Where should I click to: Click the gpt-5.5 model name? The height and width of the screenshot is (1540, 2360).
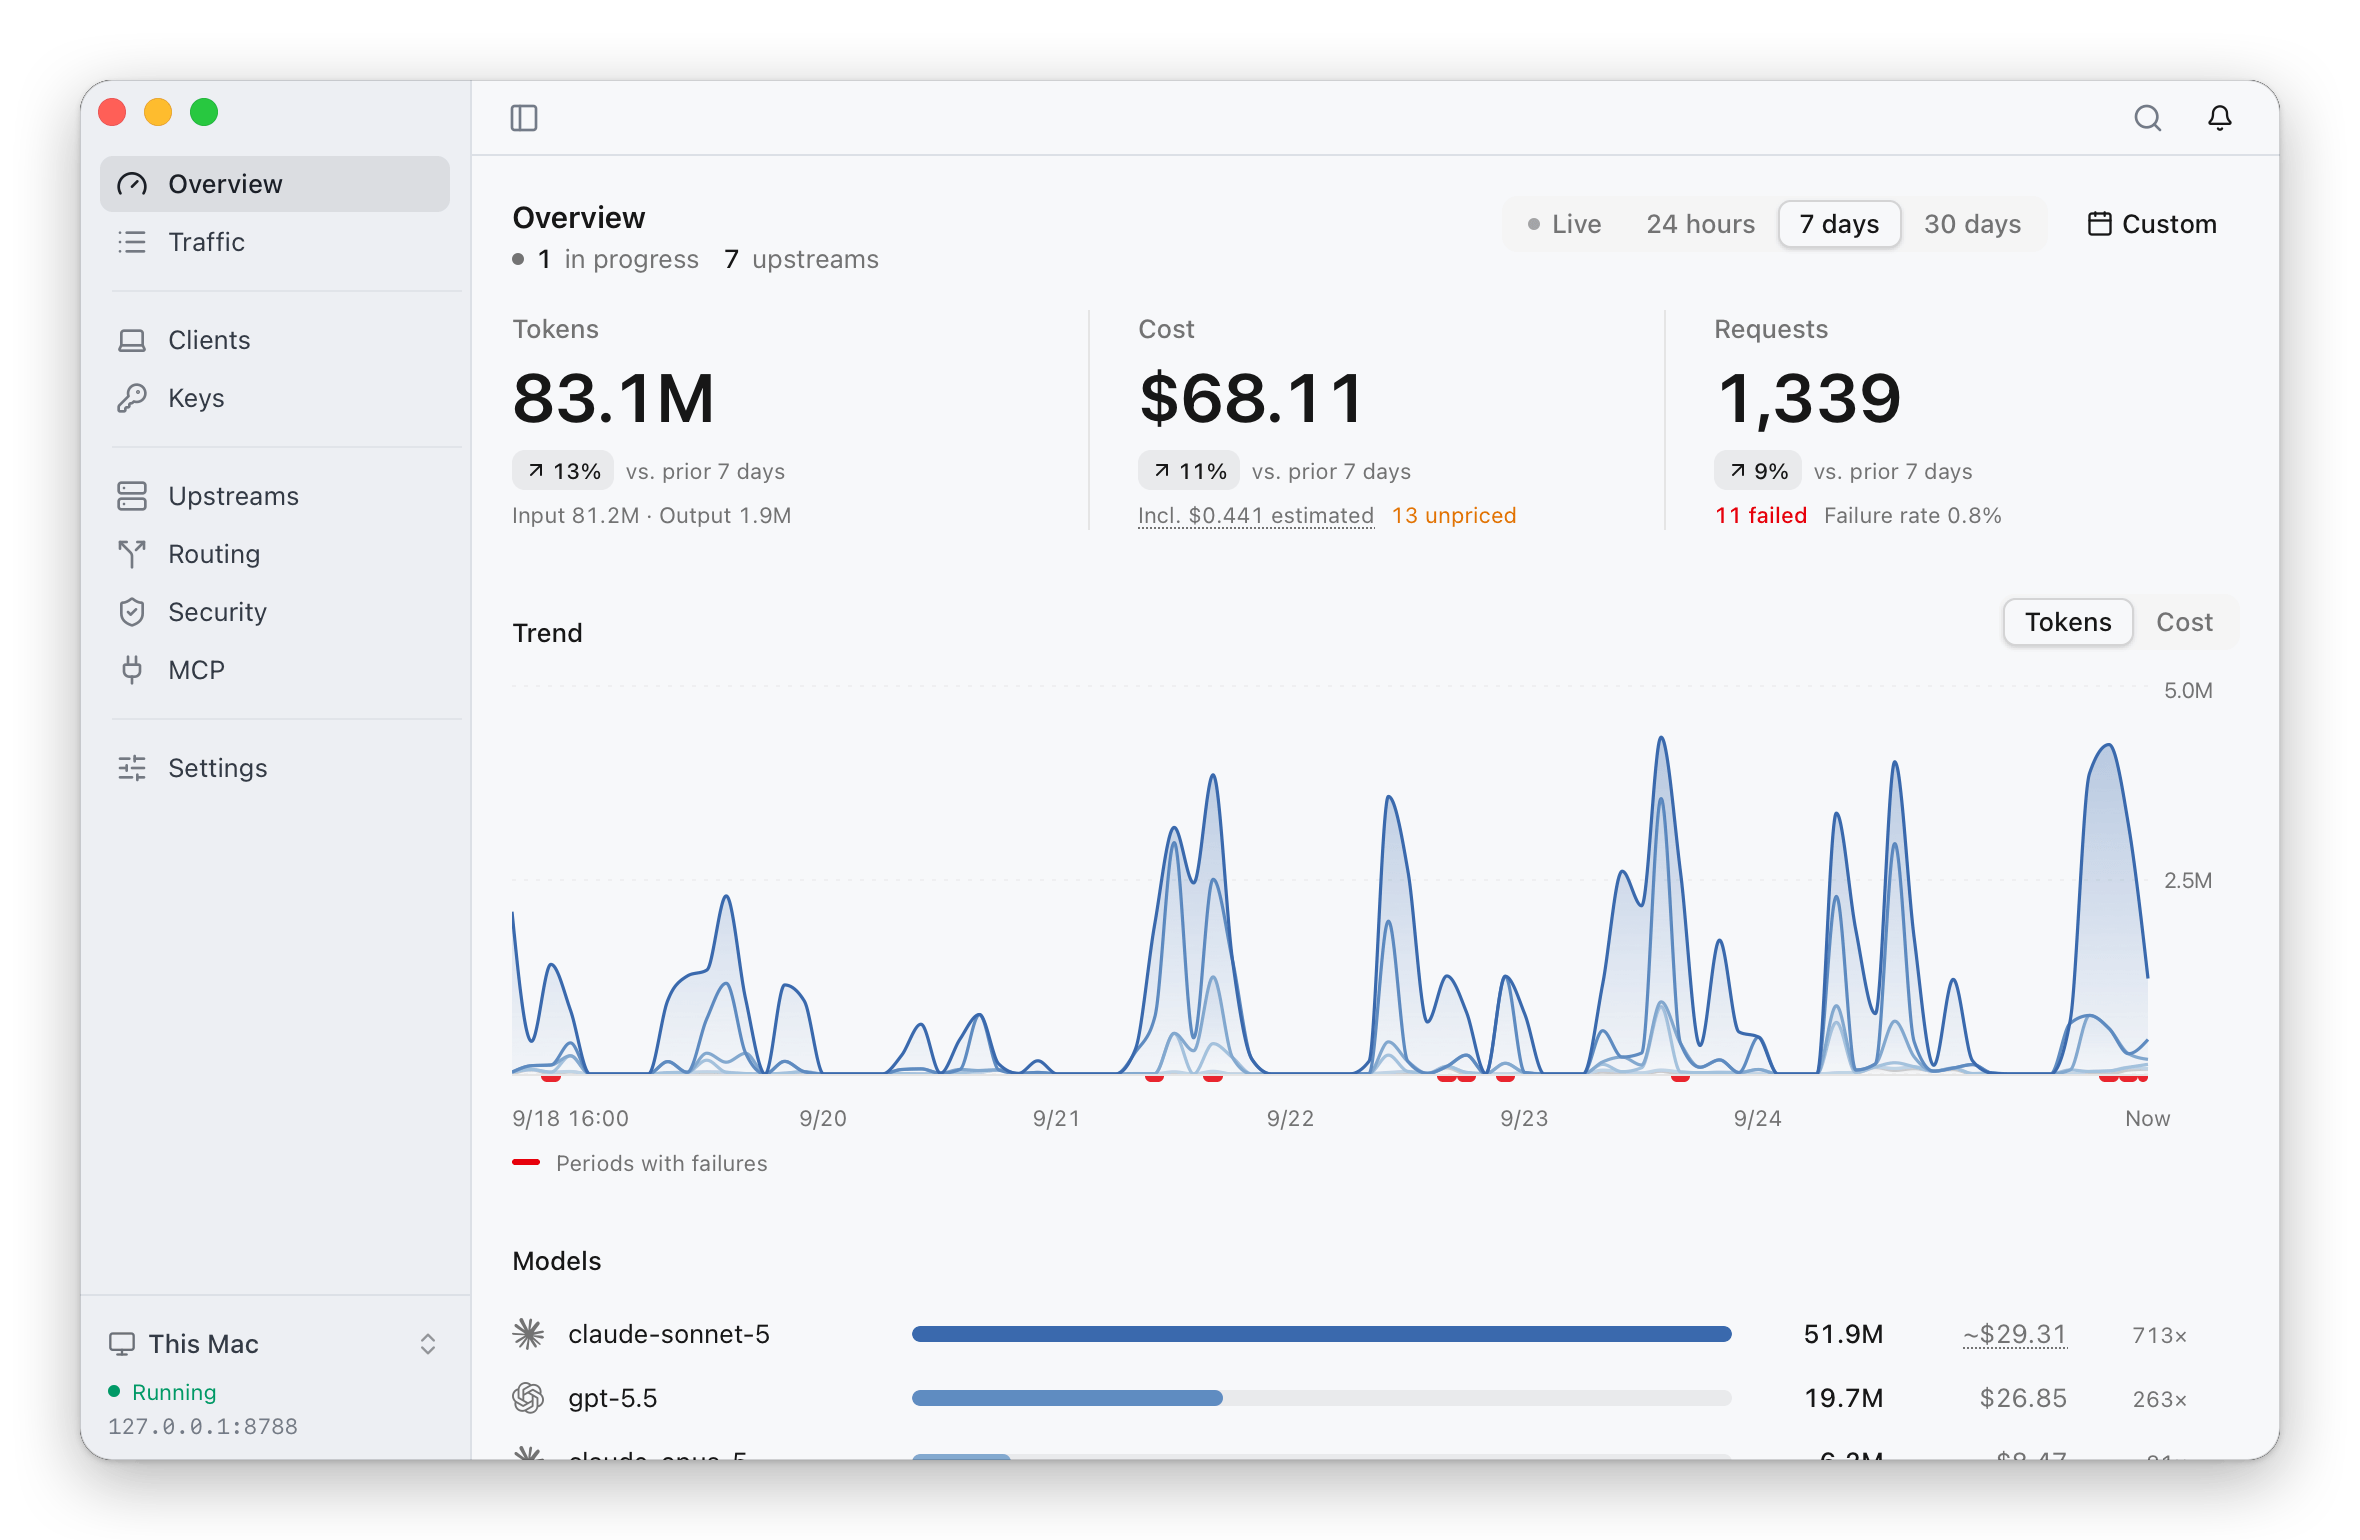pyautogui.click(x=612, y=1398)
